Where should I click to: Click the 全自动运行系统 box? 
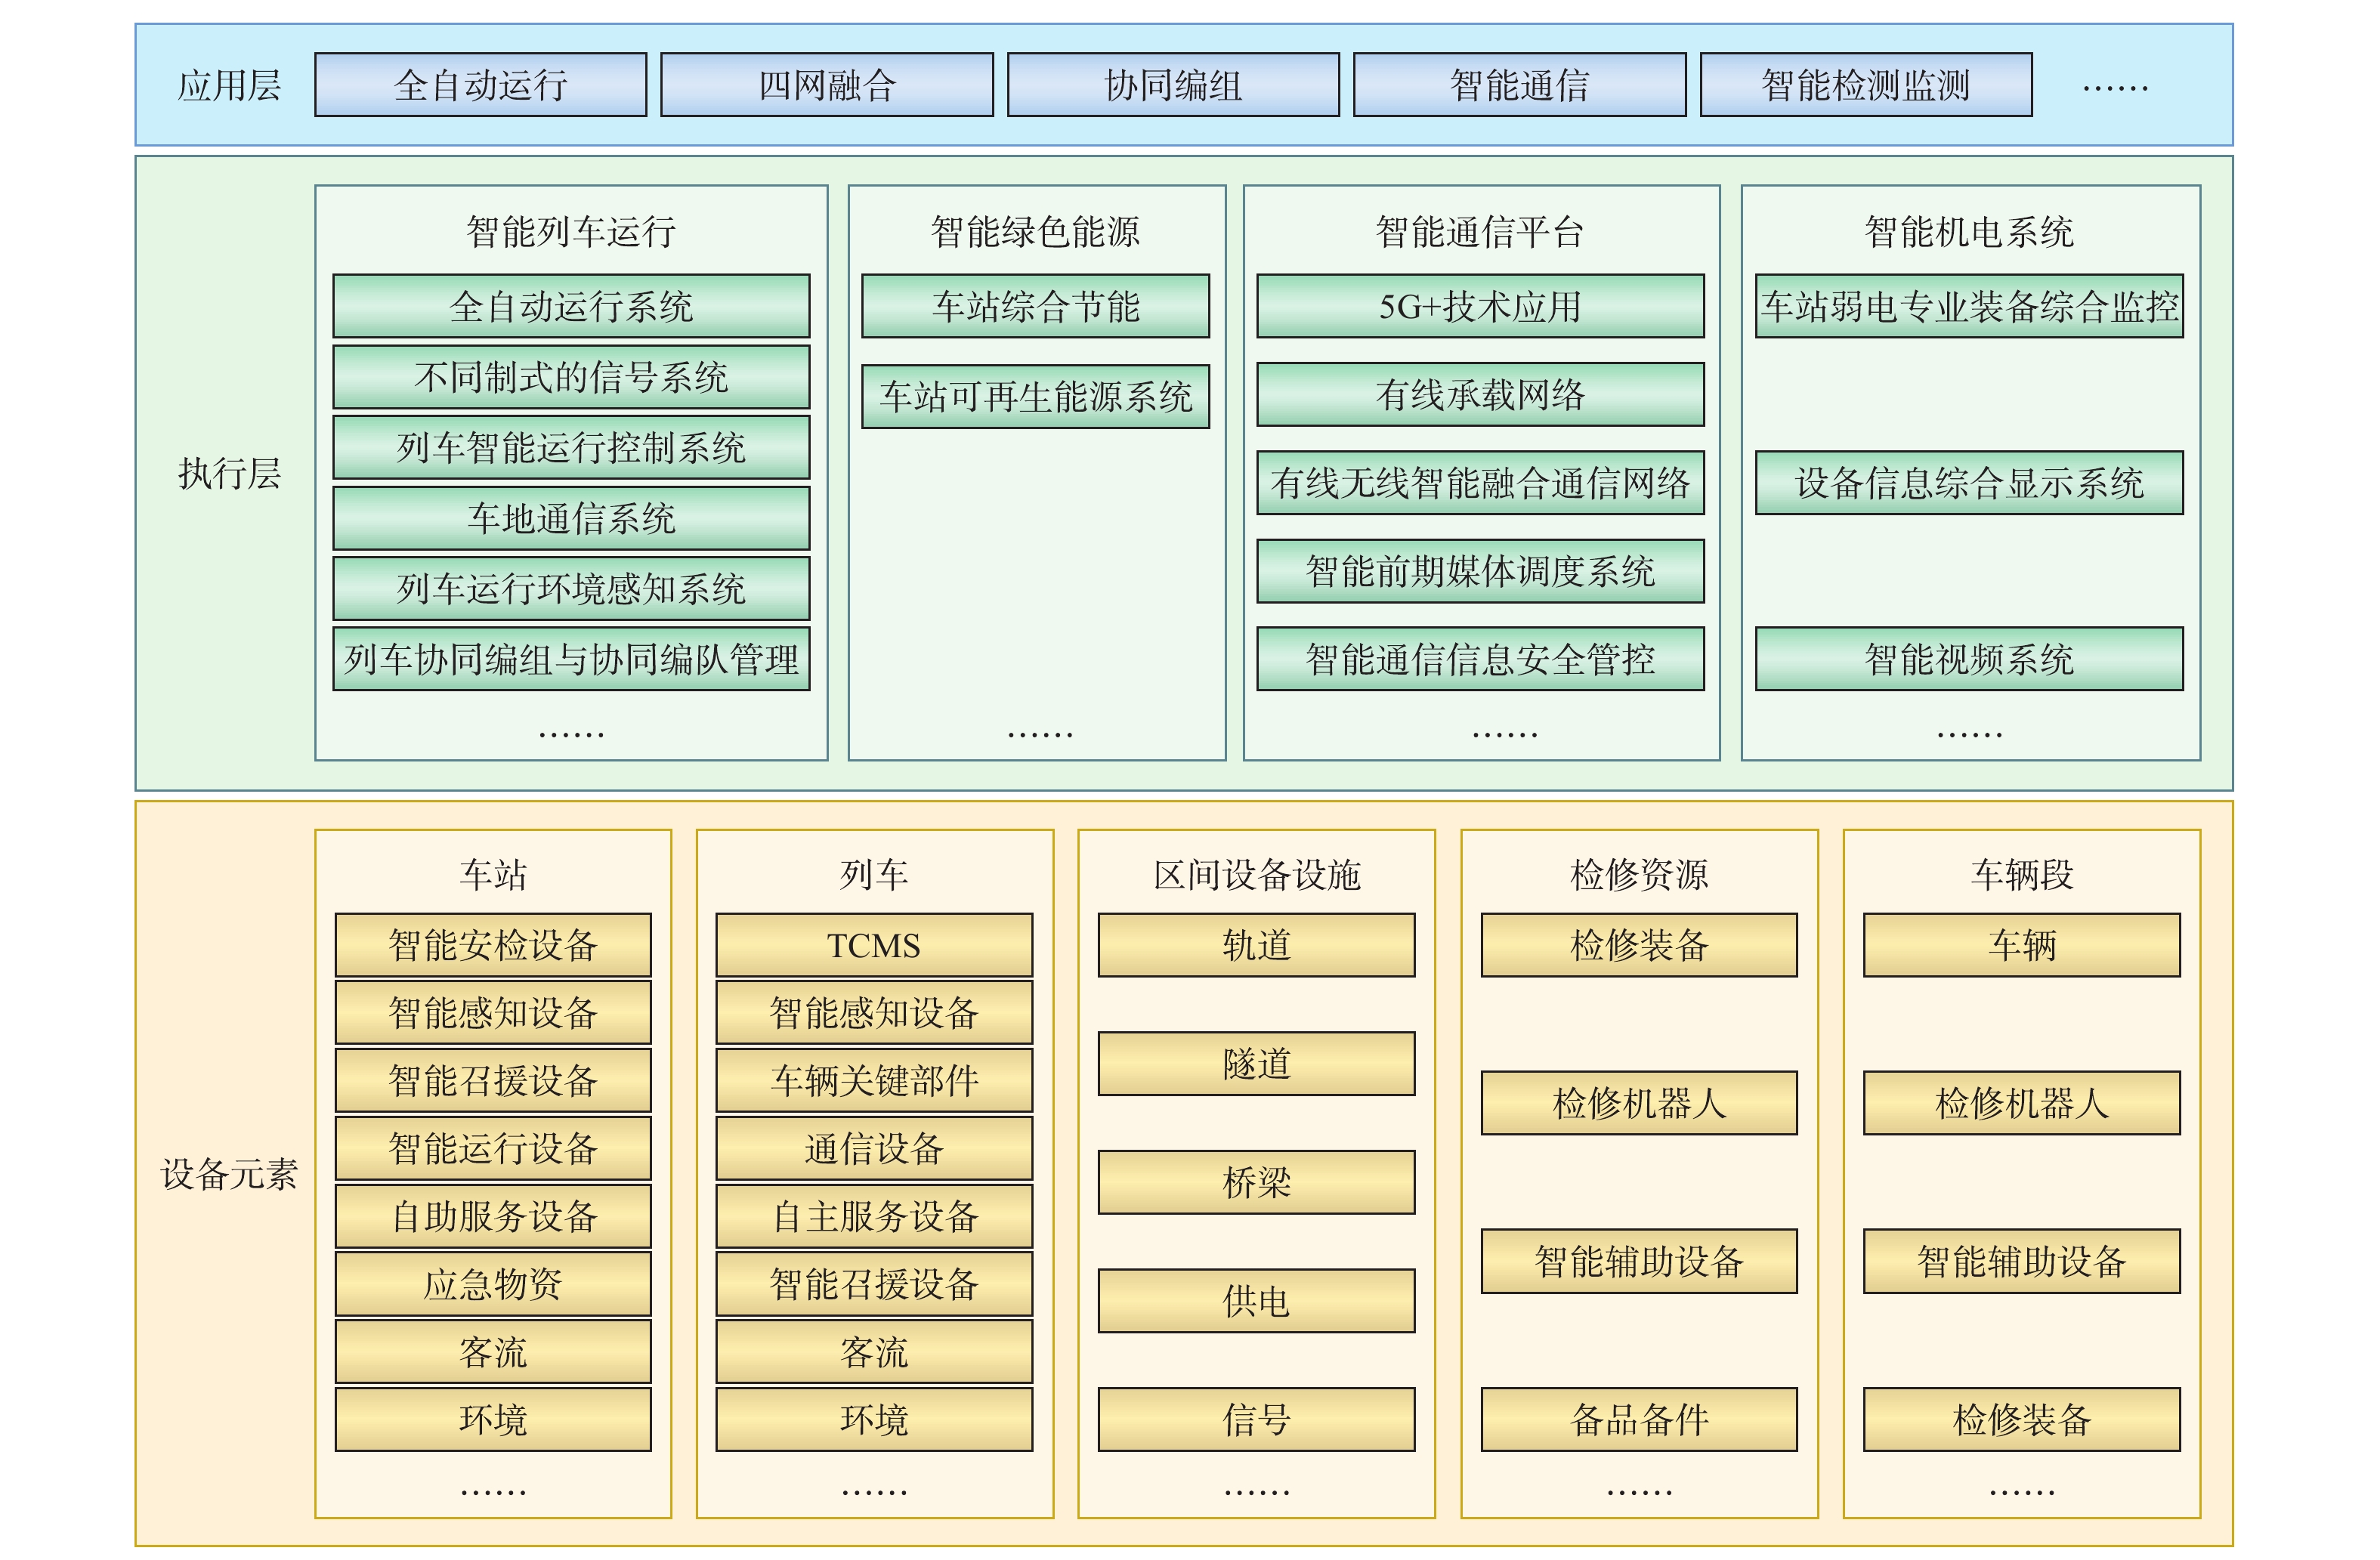coord(571,306)
